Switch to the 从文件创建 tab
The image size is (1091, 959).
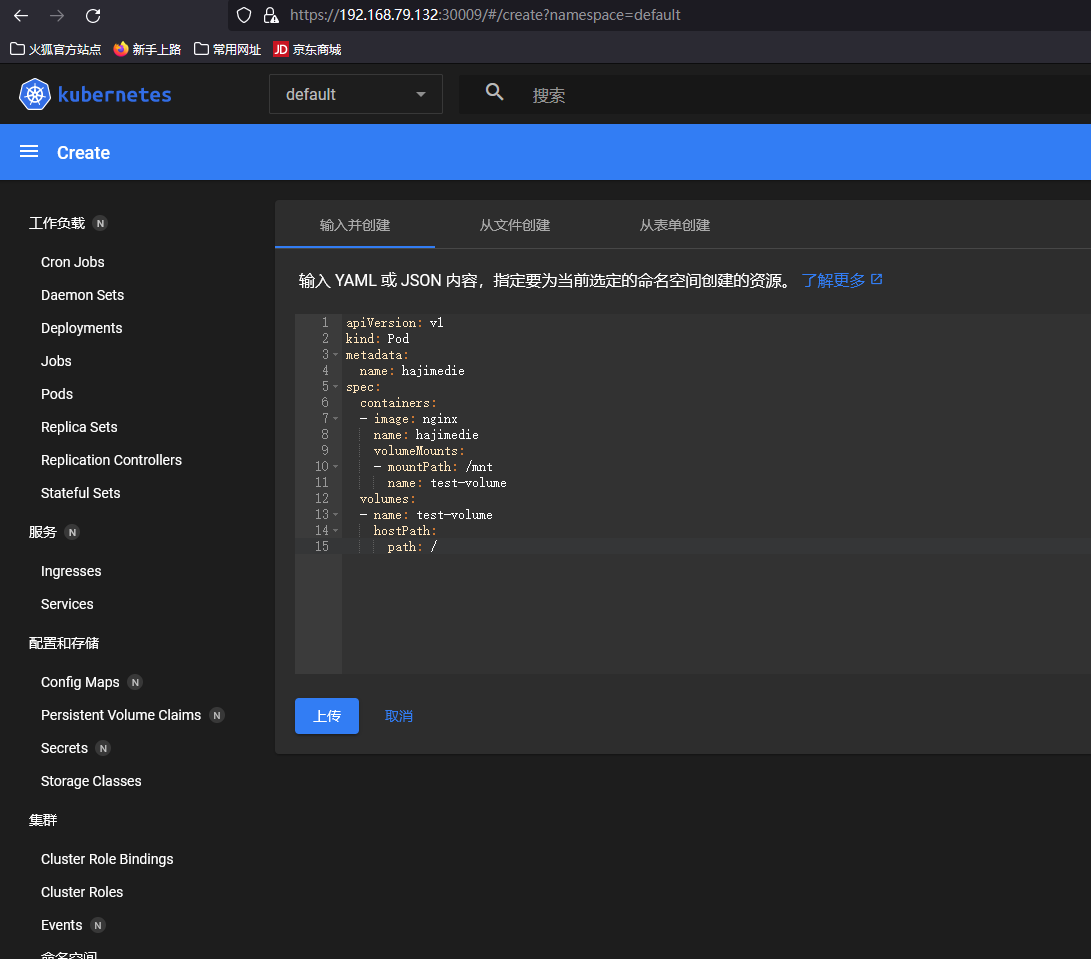click(x=515, y=225)
